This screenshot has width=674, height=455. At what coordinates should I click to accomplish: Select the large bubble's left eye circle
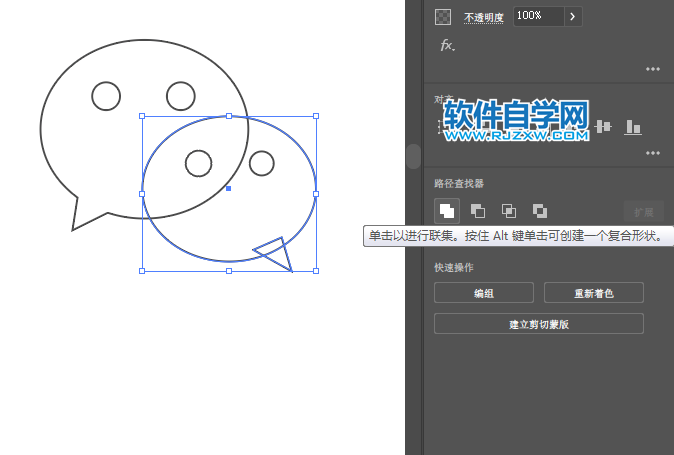pos(106,96)
